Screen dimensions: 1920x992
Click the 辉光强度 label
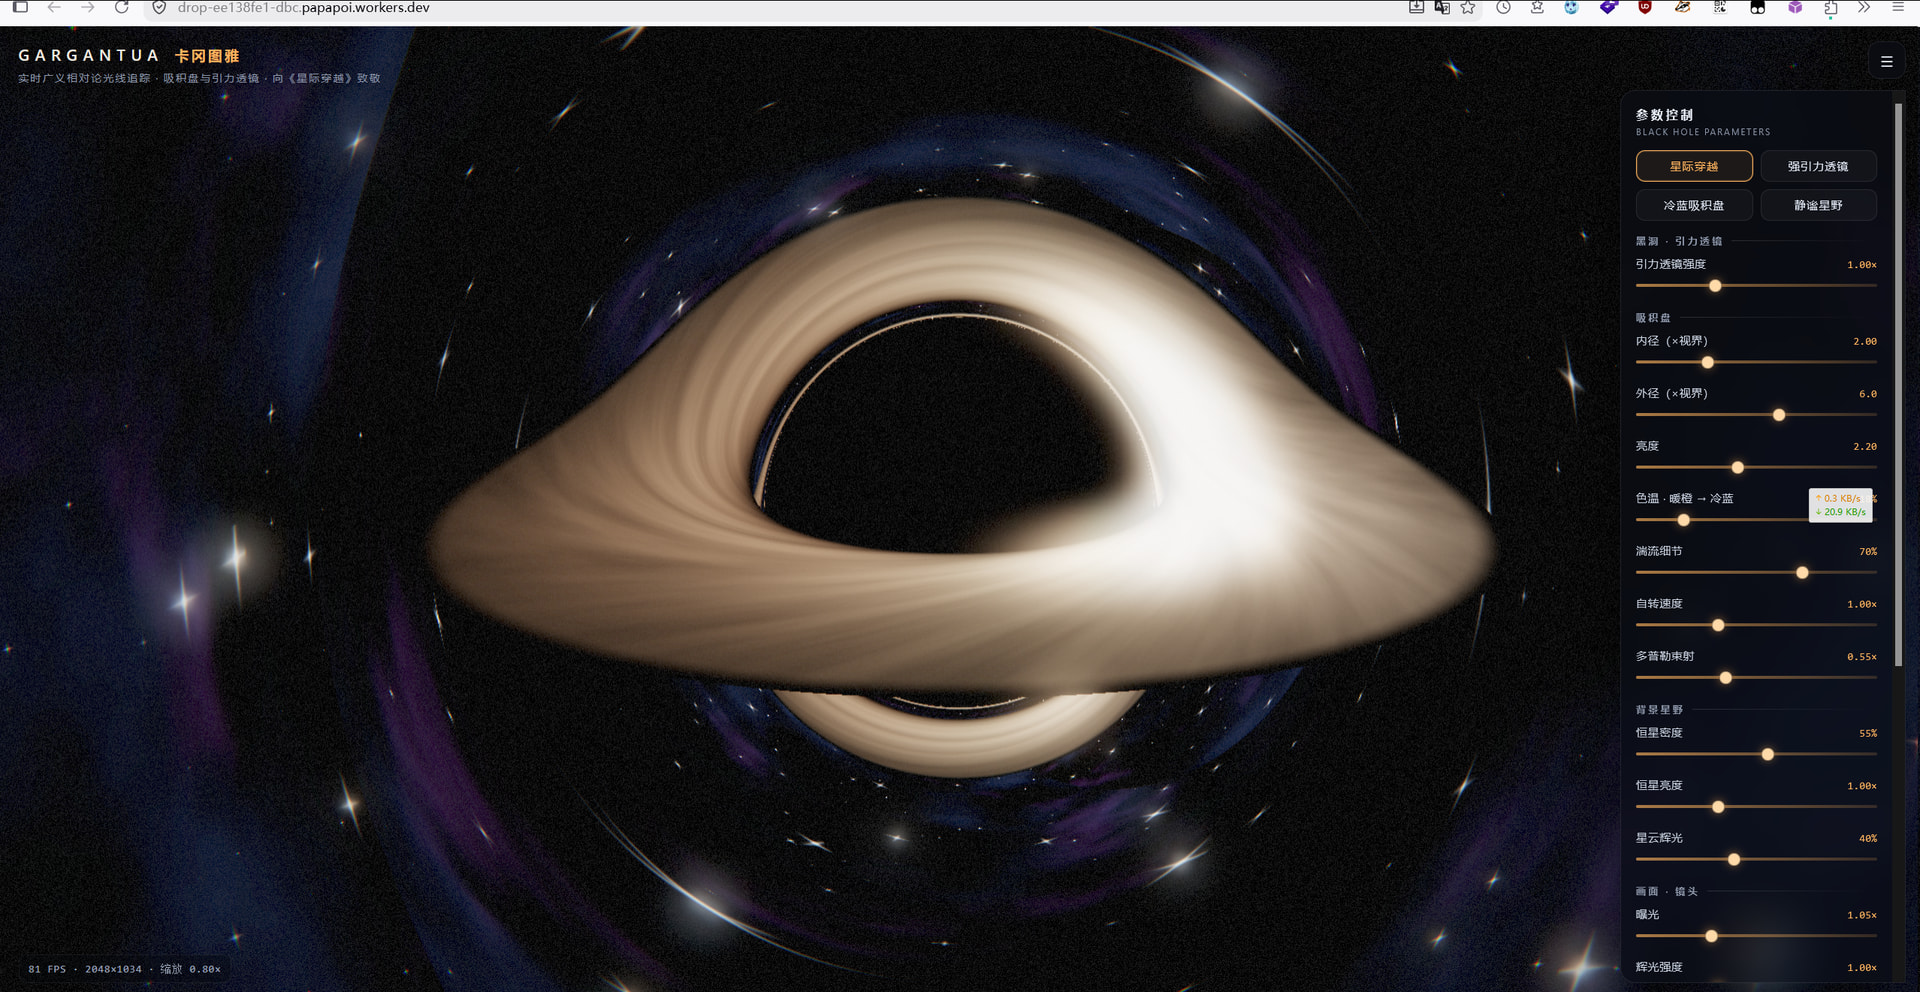point(1659,967)
